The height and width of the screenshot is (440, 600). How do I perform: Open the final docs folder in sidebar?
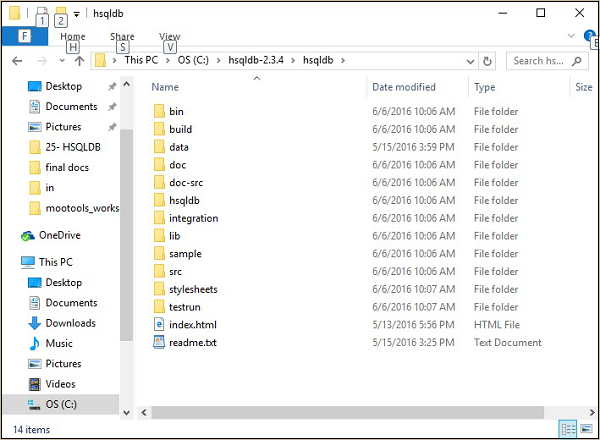pos(67,168)
